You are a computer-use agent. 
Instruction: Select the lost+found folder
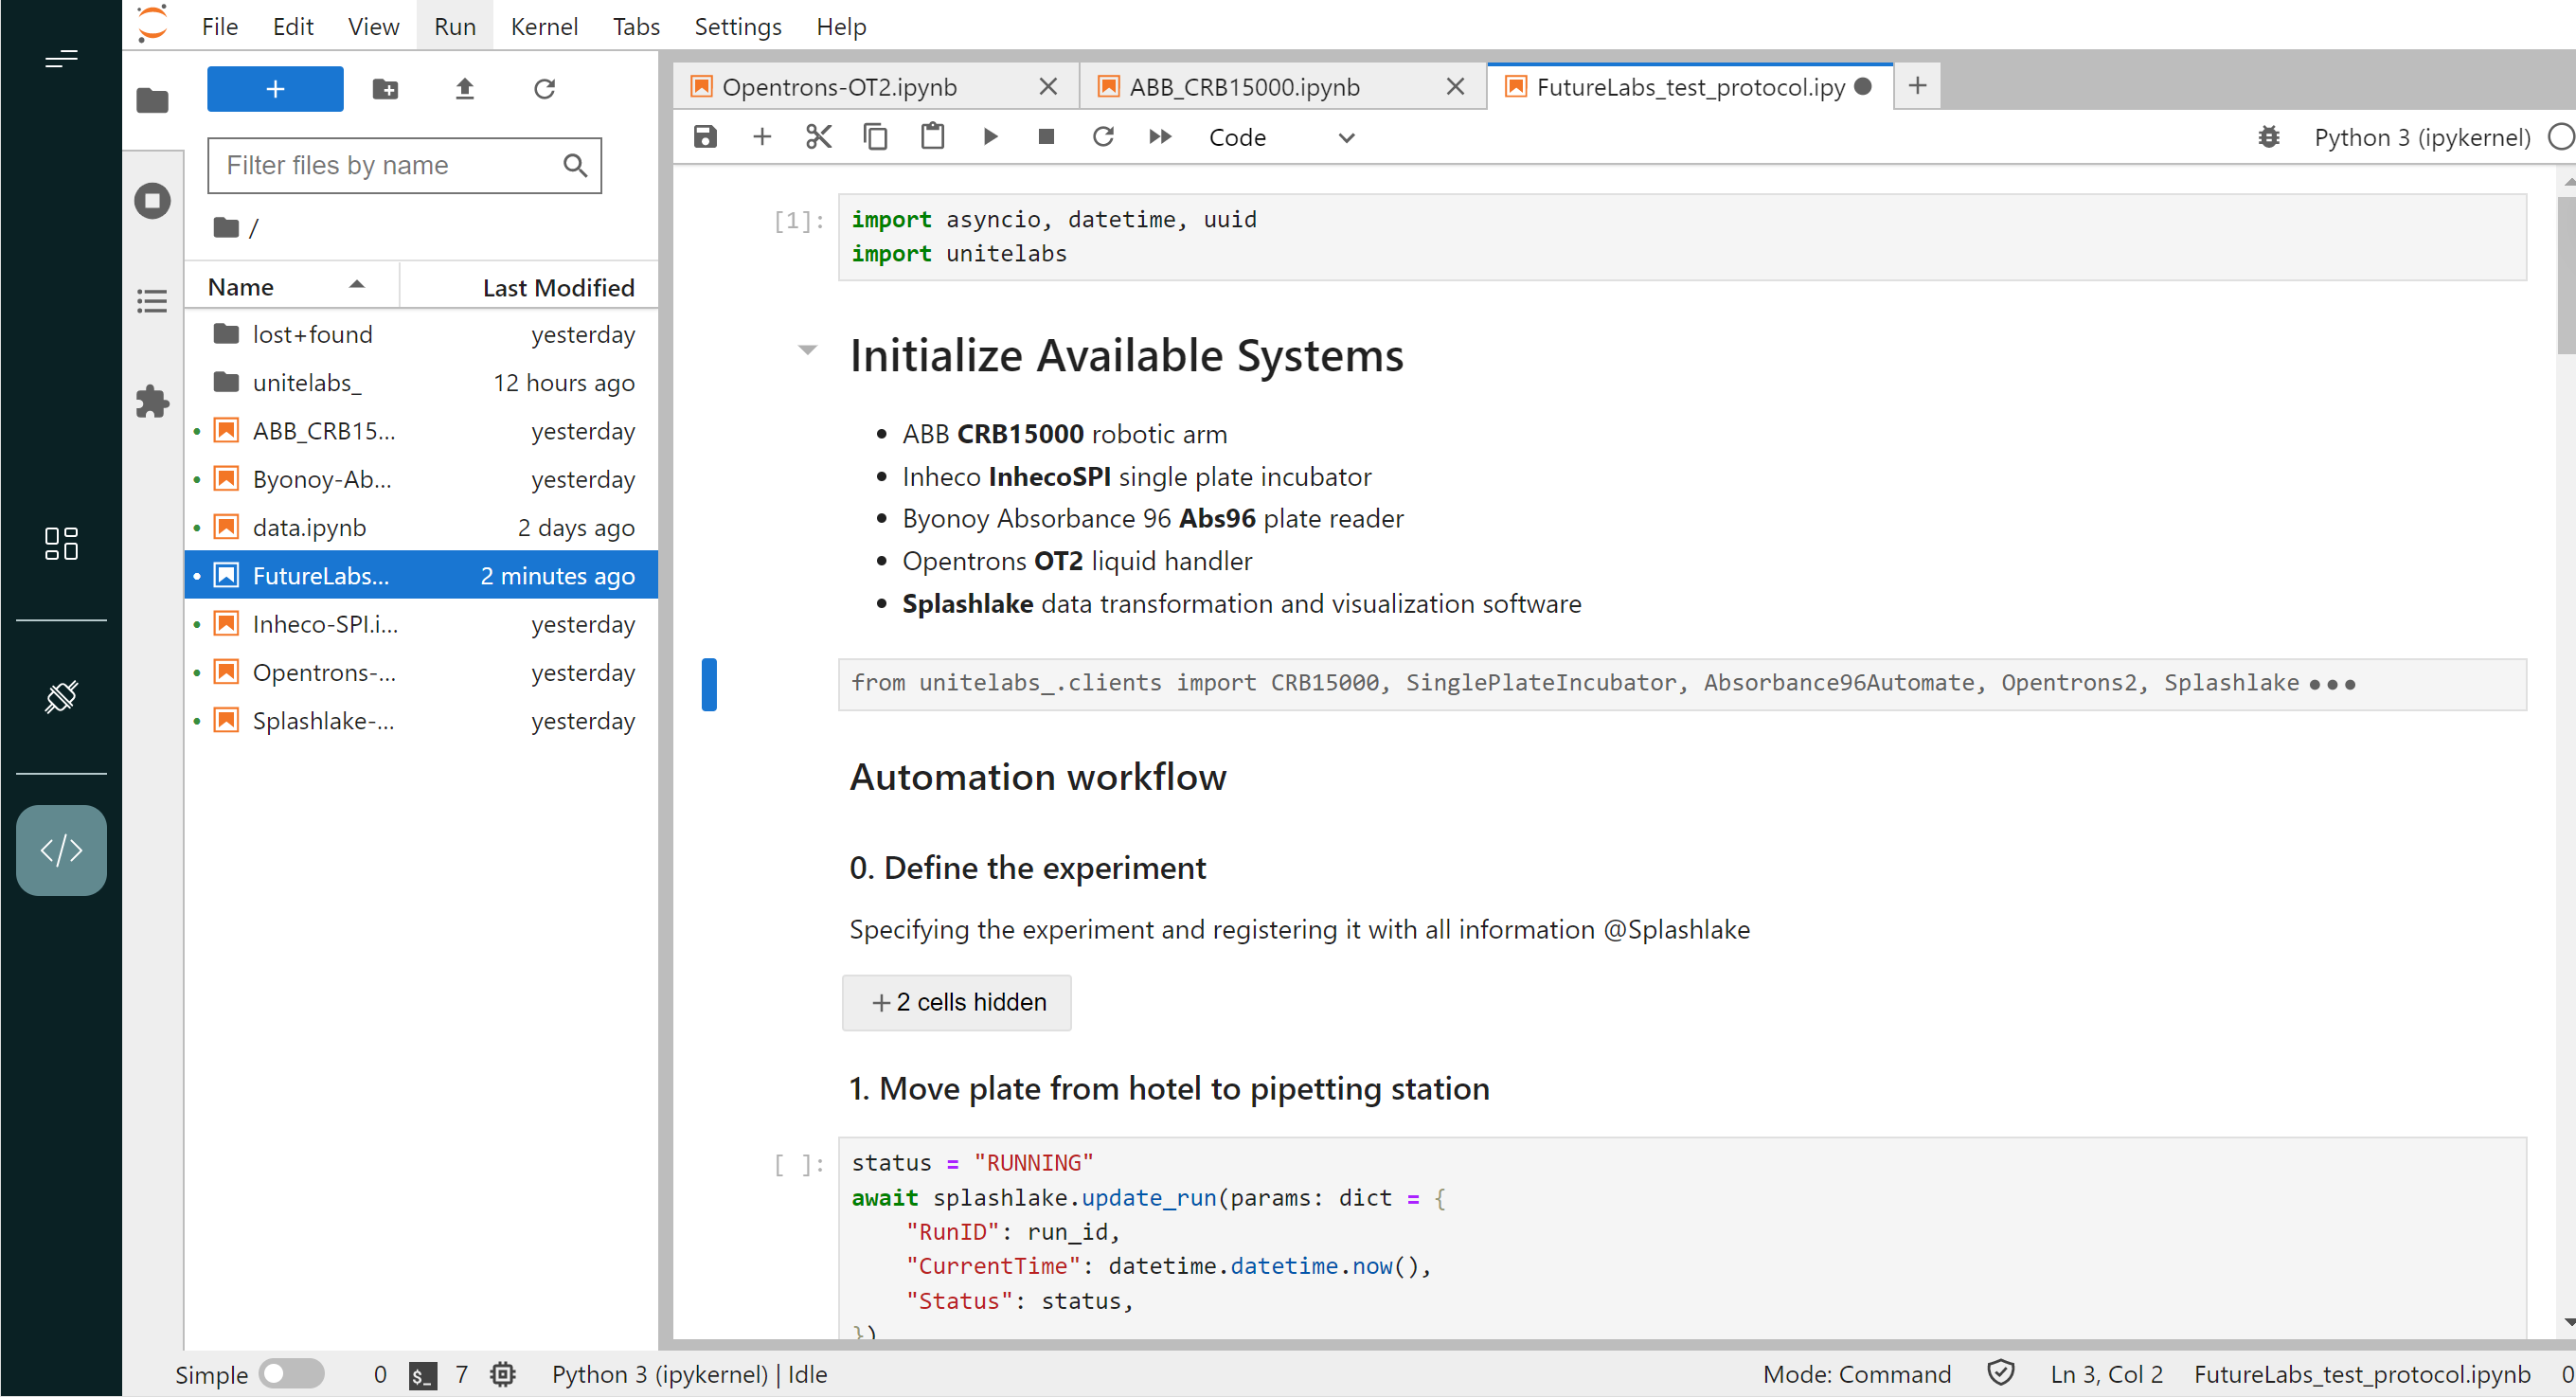[421, 334]
